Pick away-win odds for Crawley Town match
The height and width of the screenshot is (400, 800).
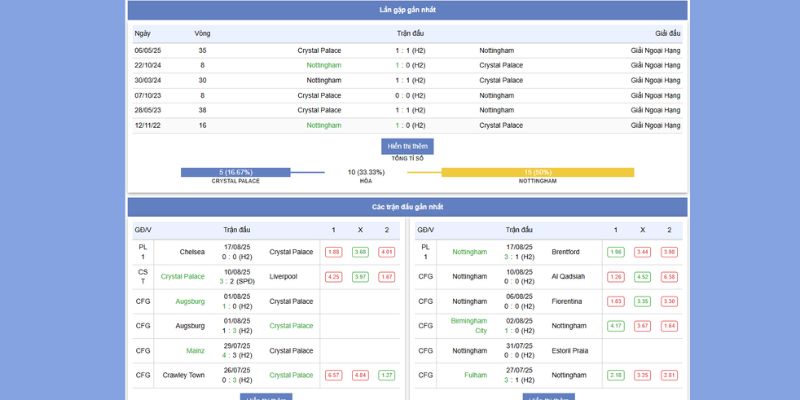click(x=387, y=375)
